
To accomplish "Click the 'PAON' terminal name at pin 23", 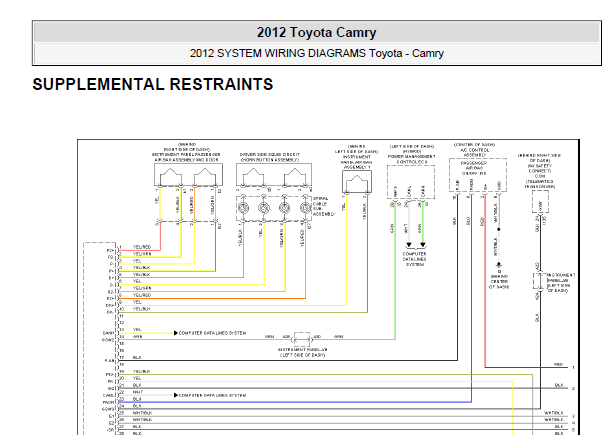I will (x=109, y=402).
